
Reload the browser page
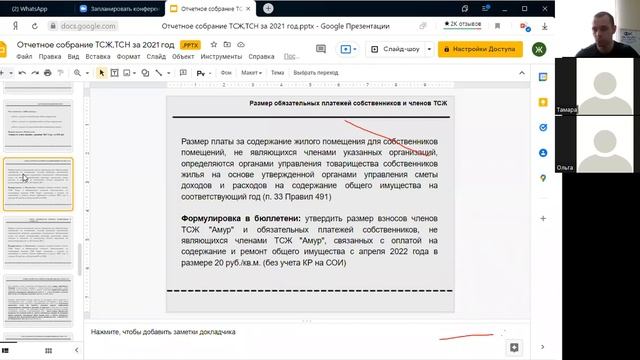pos(35,26)
